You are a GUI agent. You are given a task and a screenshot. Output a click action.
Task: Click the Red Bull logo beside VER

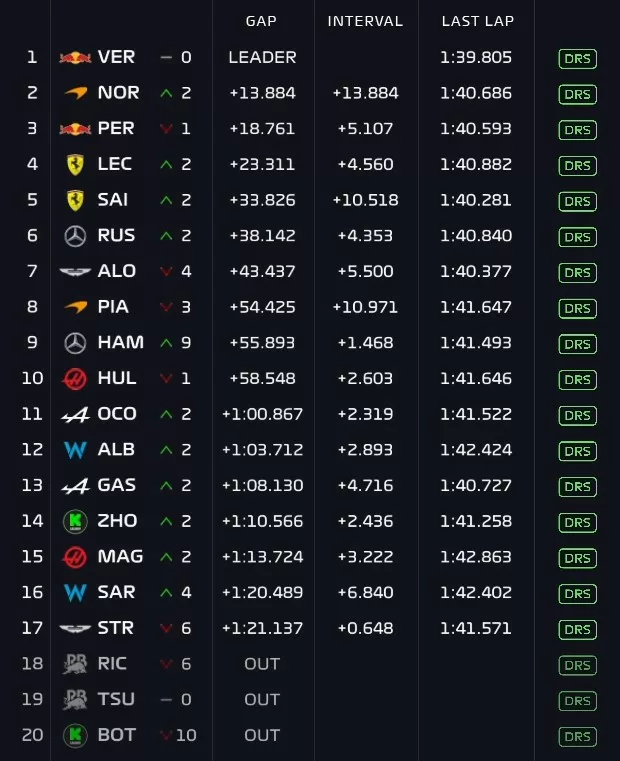(x=75, y=58)
